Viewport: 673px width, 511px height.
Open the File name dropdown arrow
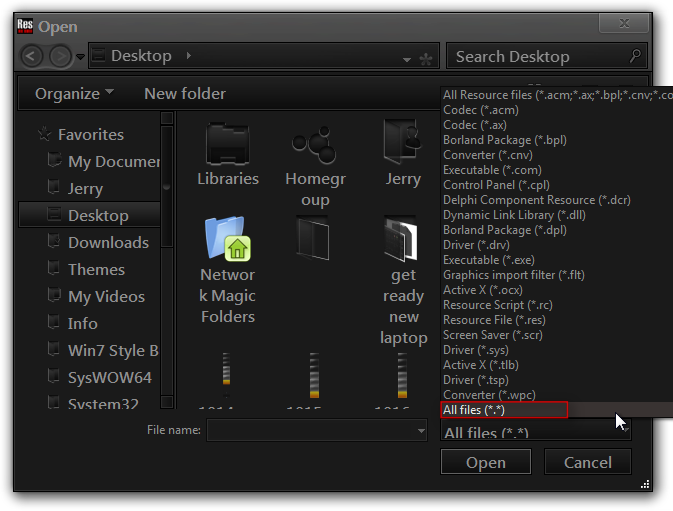[421, 431]
